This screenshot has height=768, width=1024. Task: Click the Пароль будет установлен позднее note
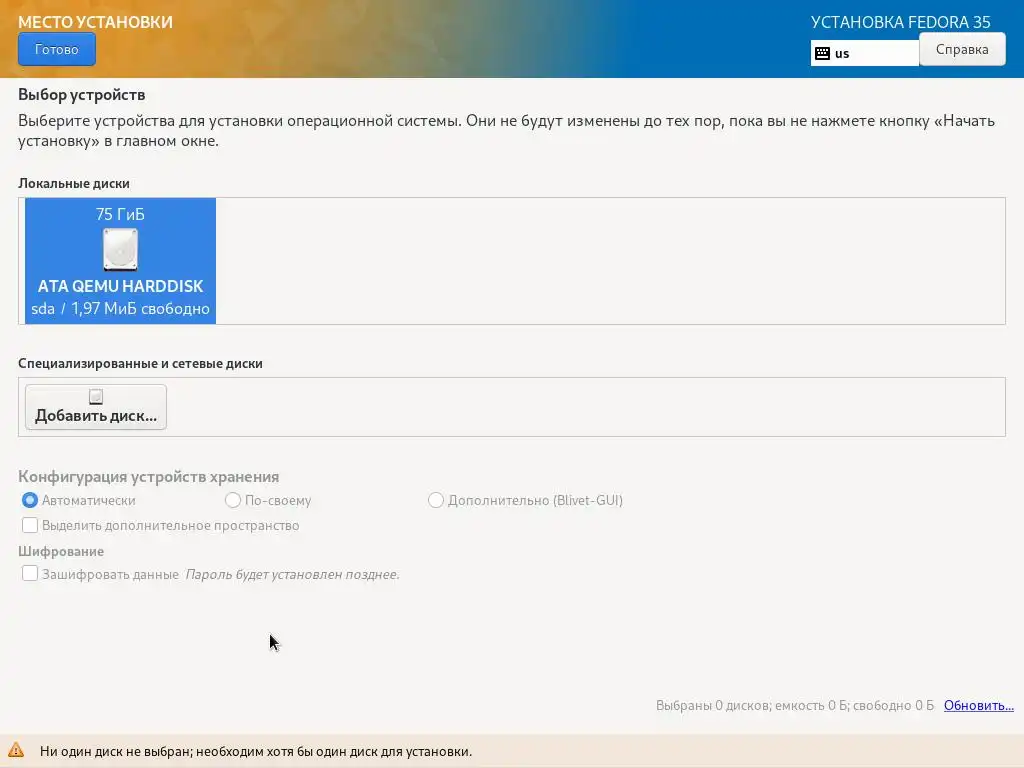(x=293, y=575)
